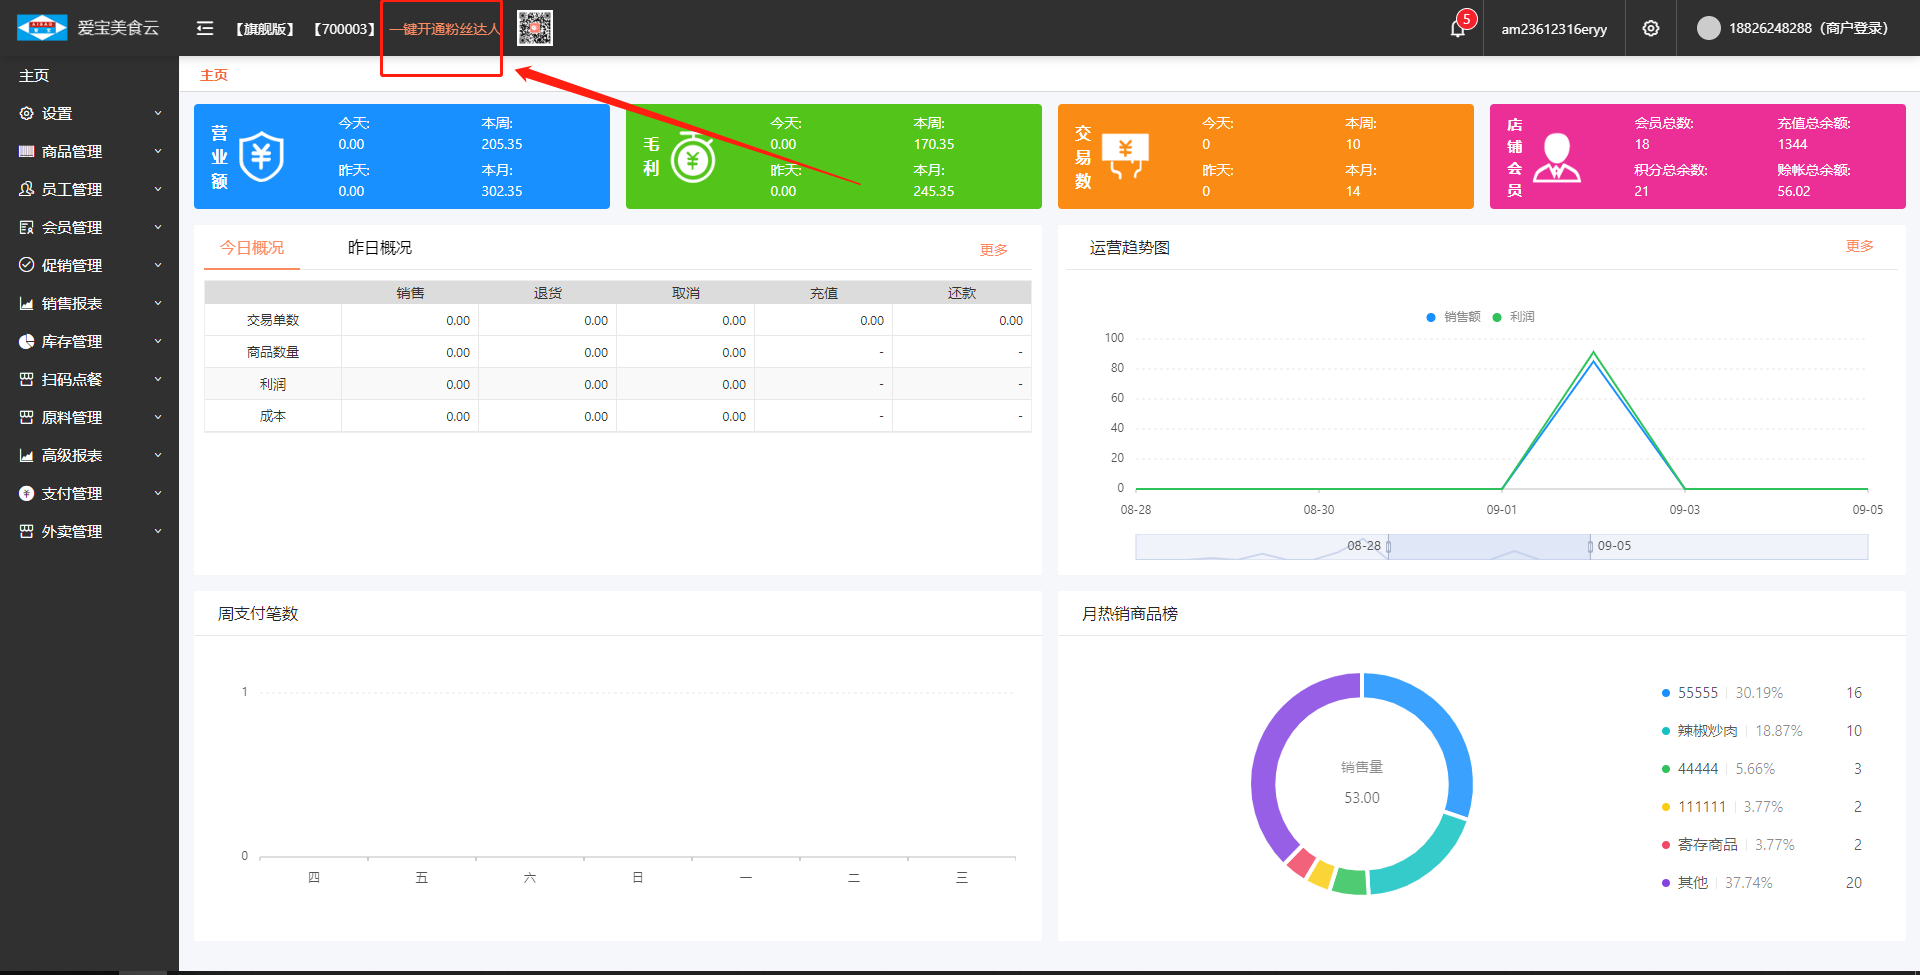Click the 店铺会员 person icon
The image size is (1920, 975).
(x=1557, y=157)
